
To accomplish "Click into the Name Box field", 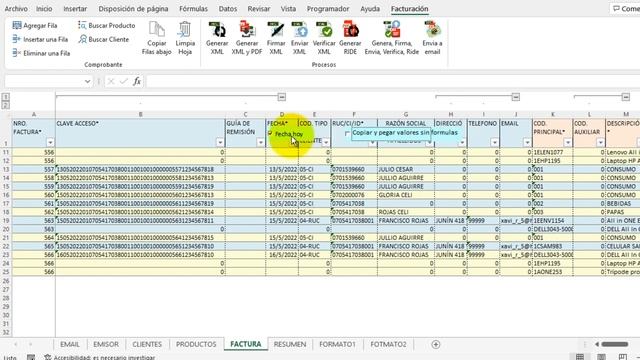I will coord(44,81).
